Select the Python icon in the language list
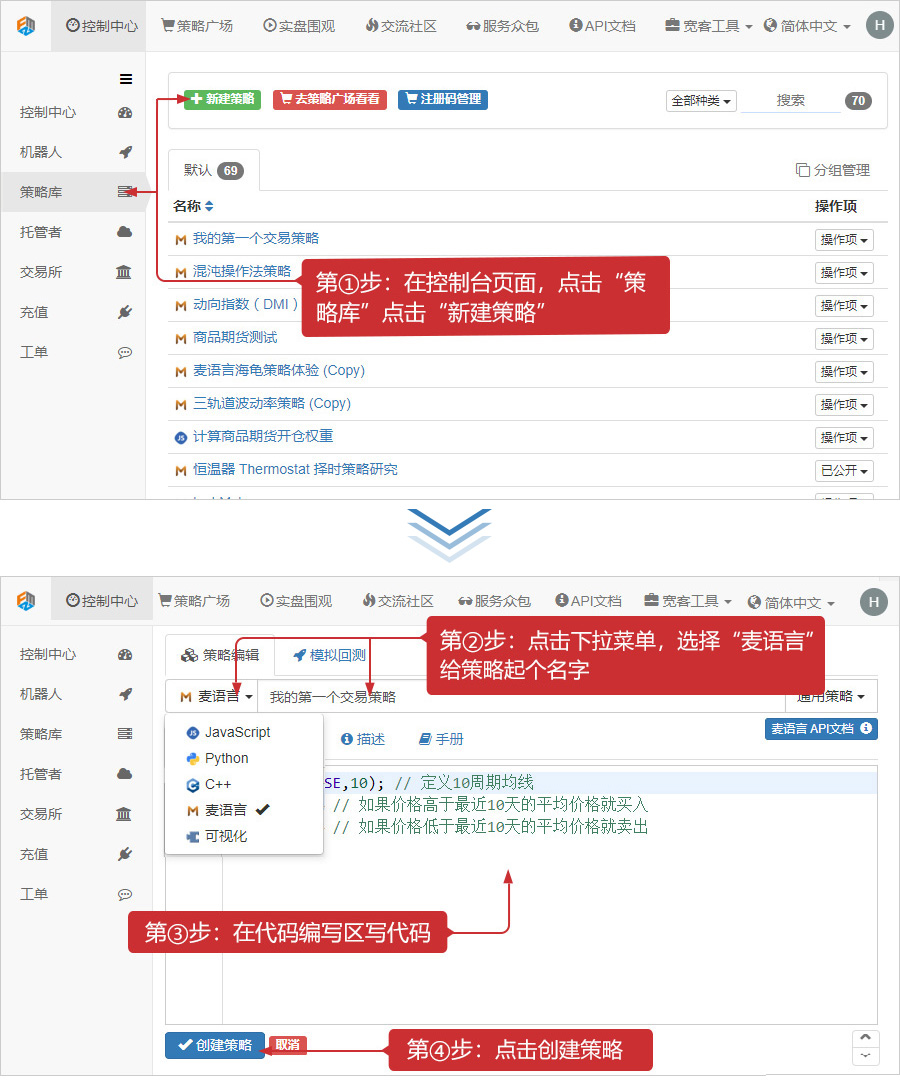Viewport: 900px width, 1086px height. [x=193, y=758]
